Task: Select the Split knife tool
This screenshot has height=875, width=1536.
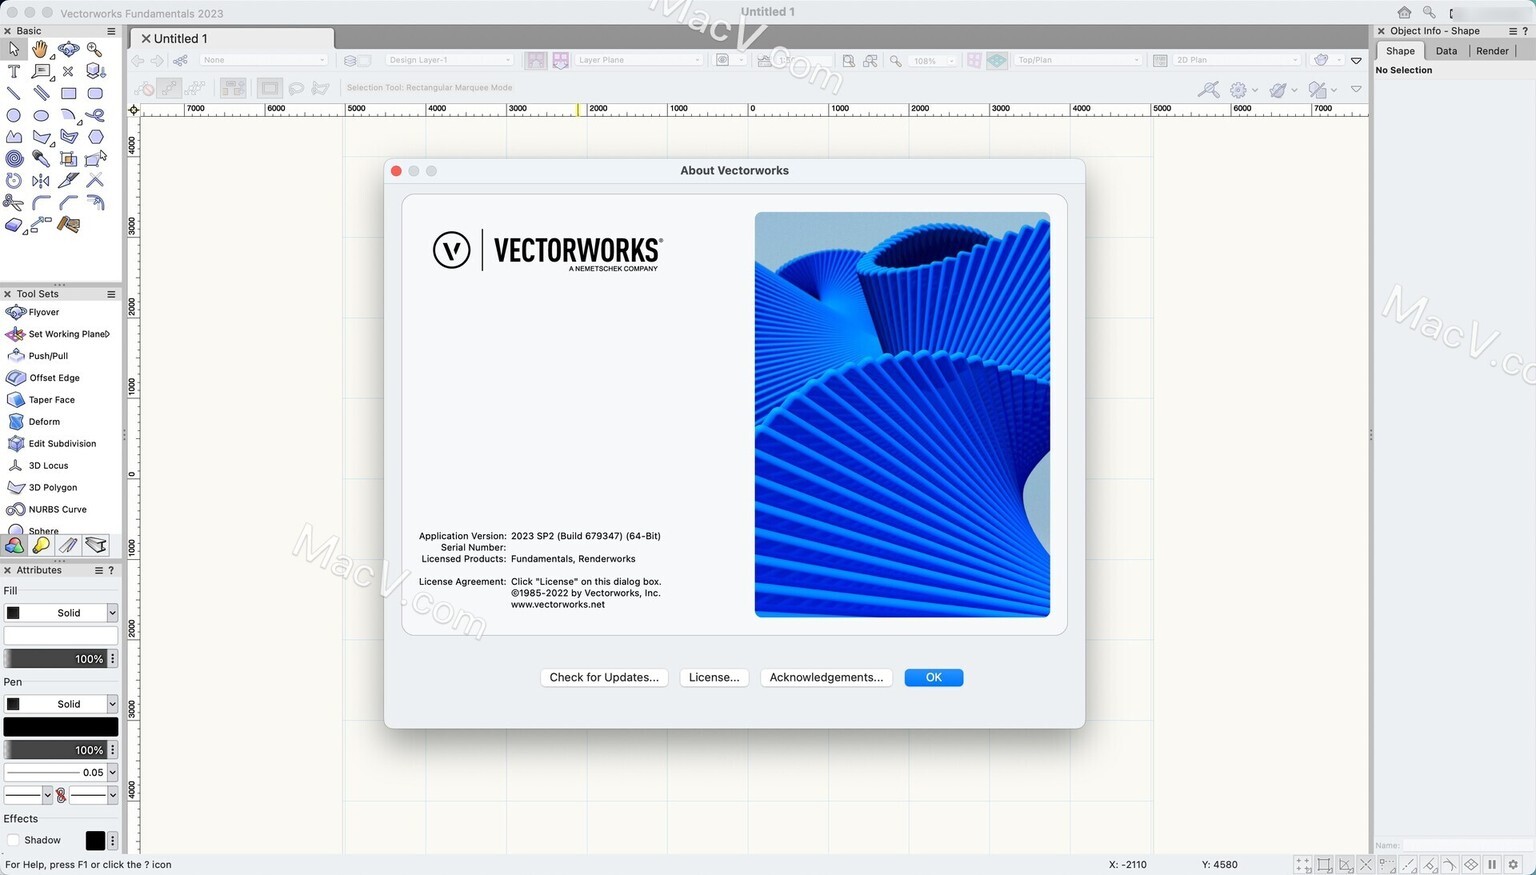Action: (x=68, y=181)
